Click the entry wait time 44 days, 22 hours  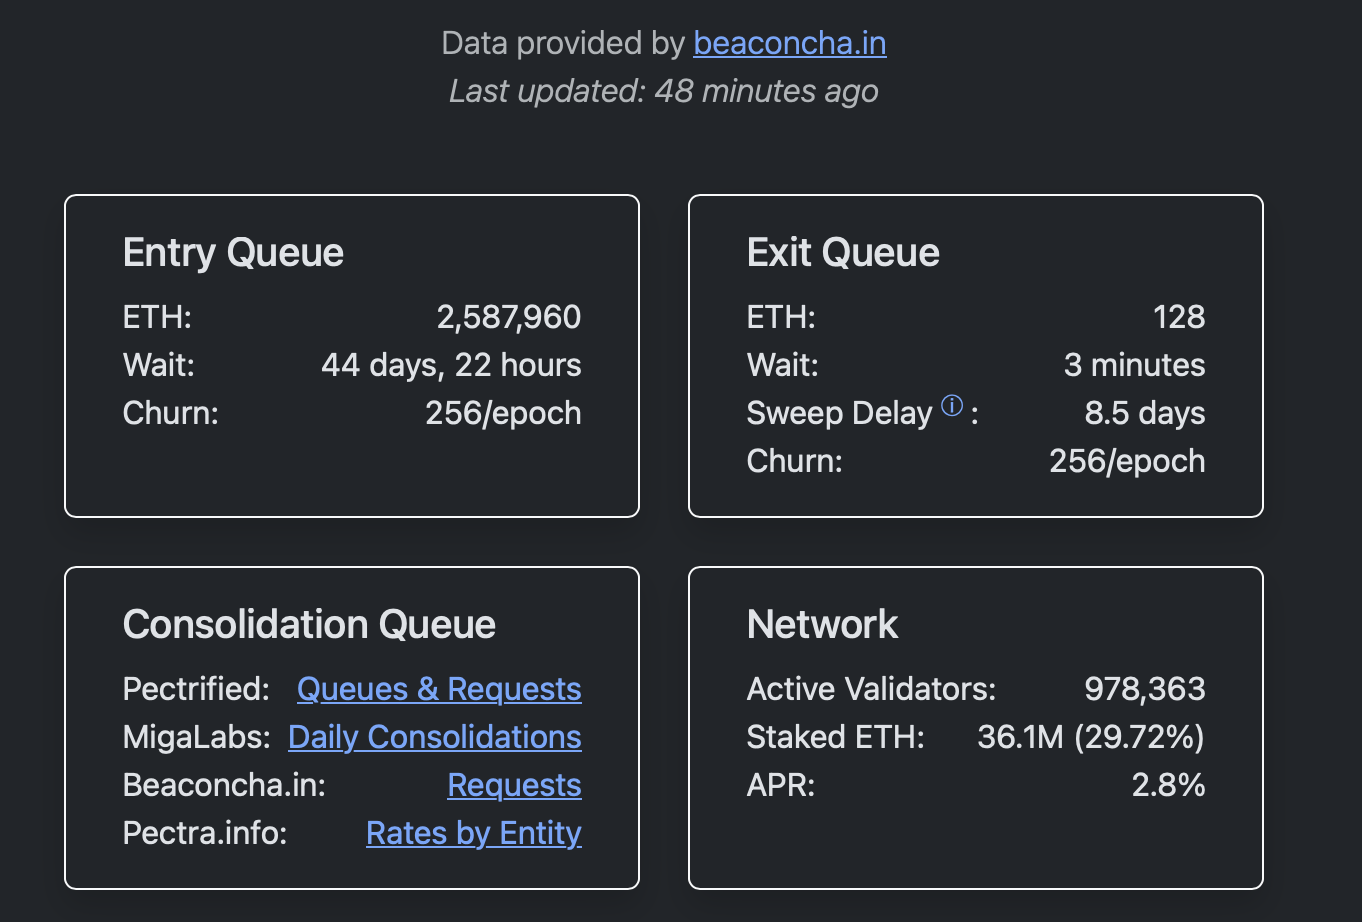451,365
